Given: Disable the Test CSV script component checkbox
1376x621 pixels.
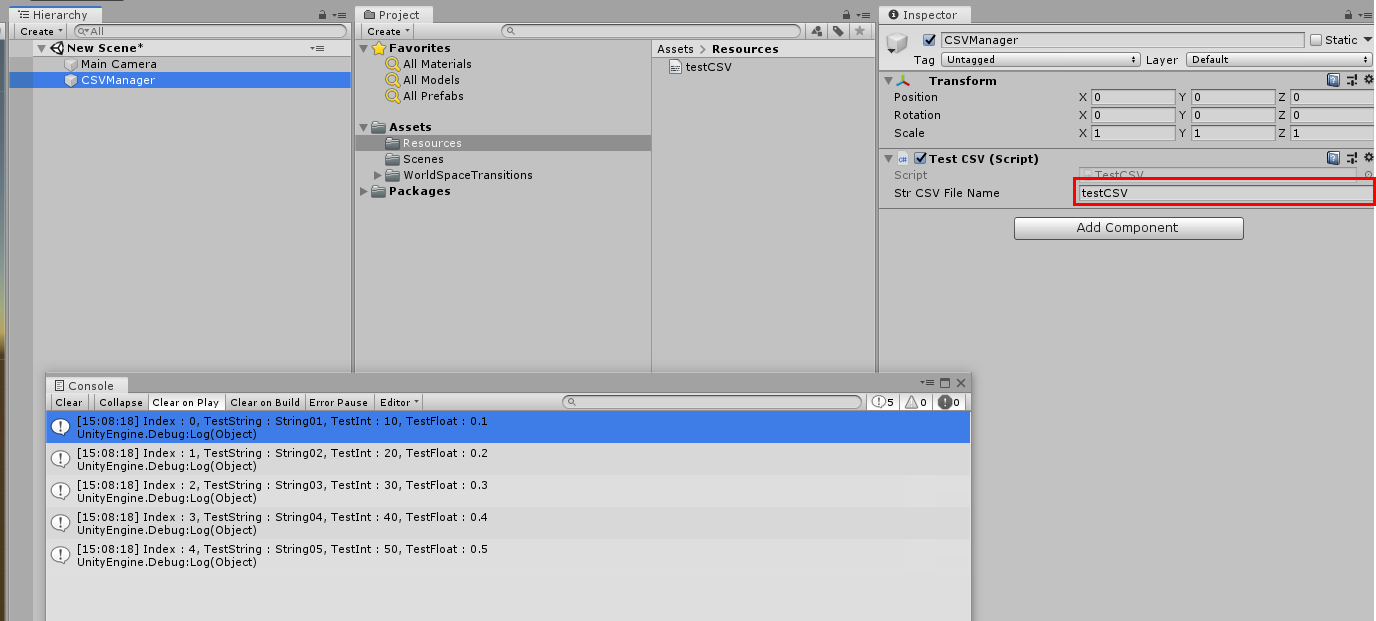Looking at the screenshot, I should coord(919,157).
